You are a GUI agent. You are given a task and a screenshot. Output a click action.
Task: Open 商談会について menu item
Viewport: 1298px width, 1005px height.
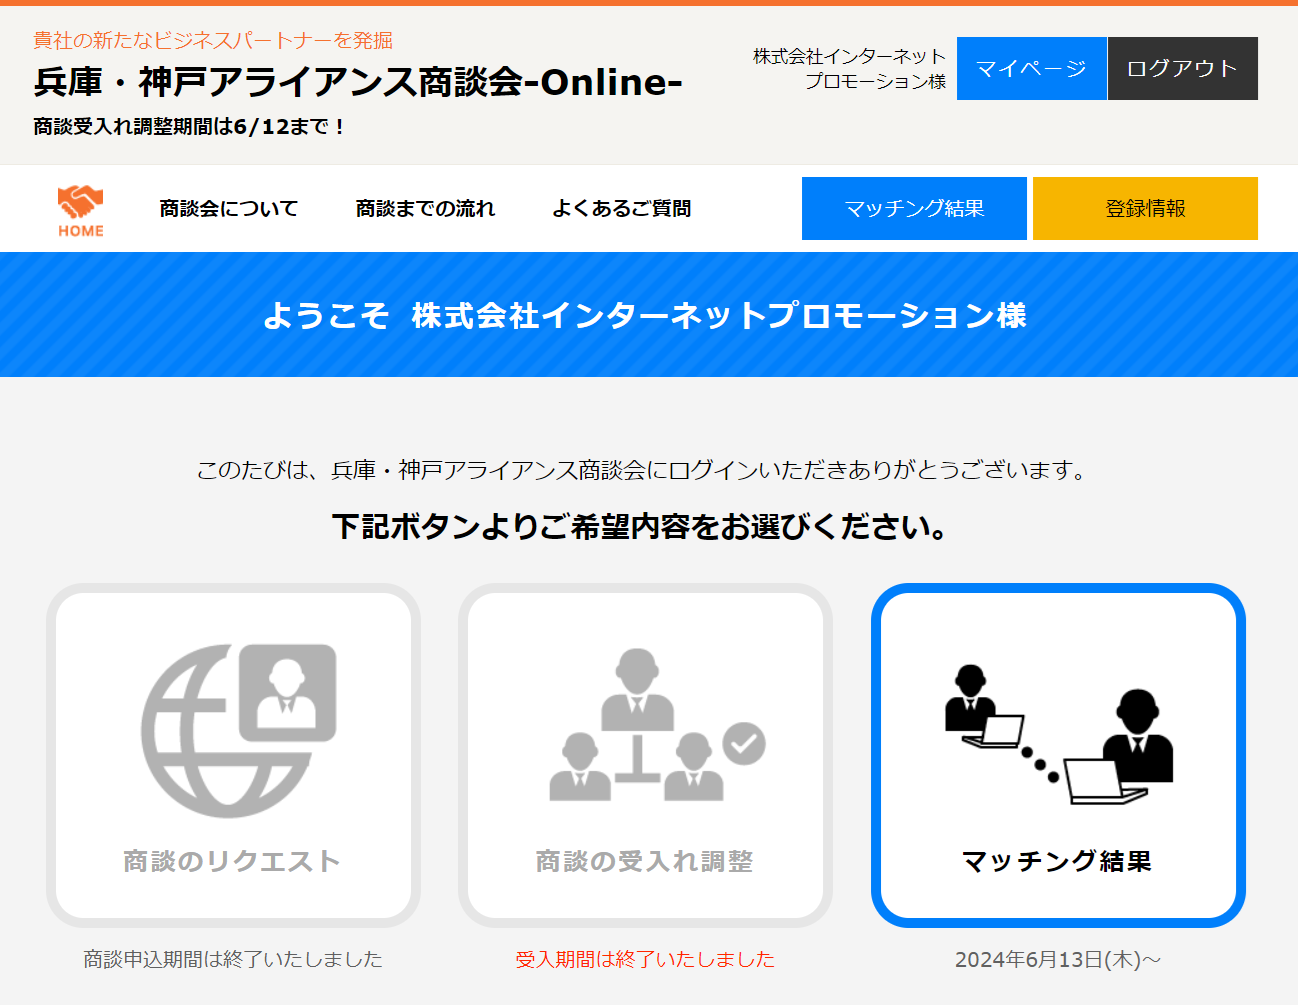pos(229,208)
